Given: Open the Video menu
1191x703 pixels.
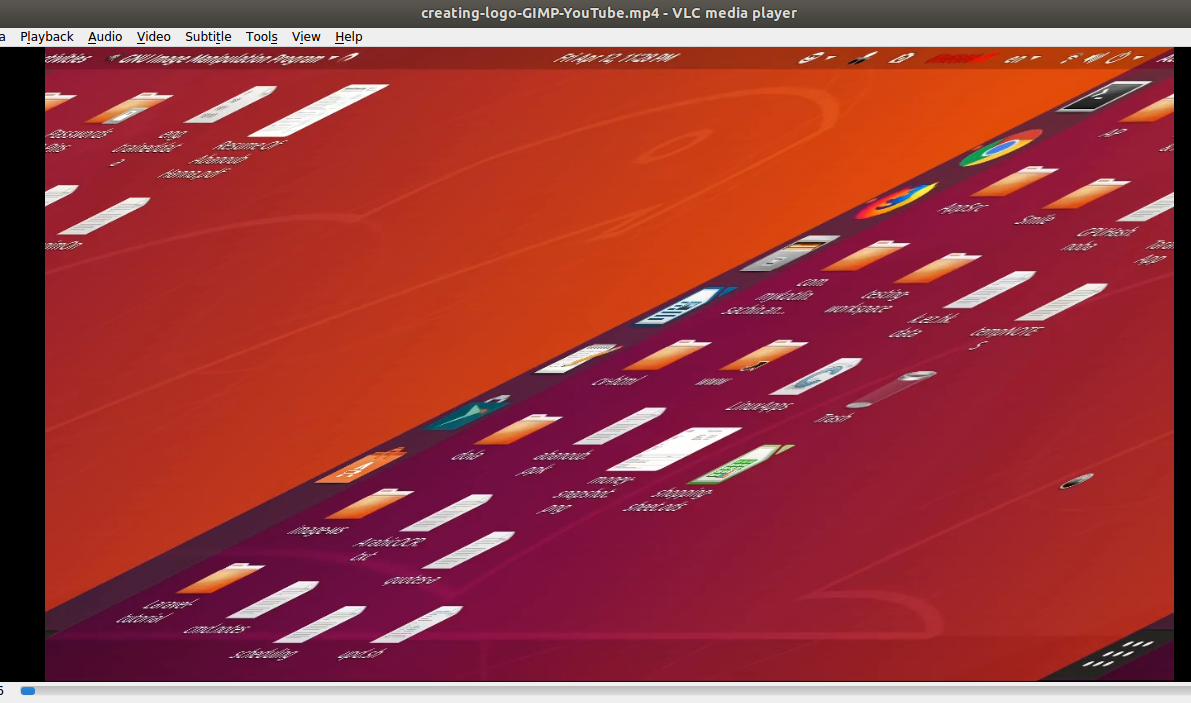Looking at the screenshot, I should (153, 36).
